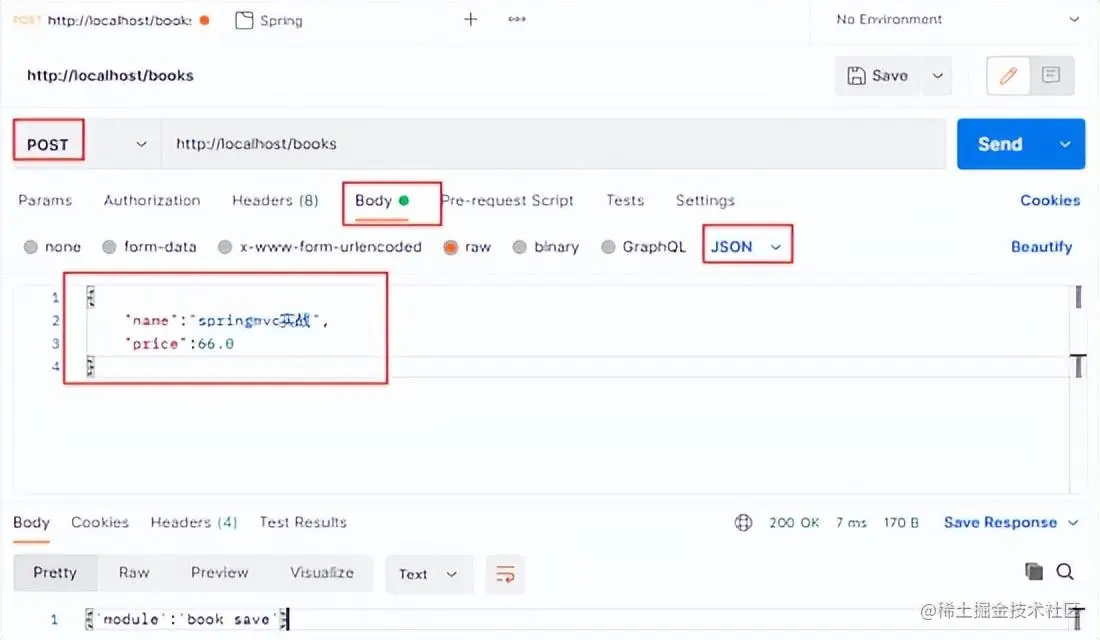Select the raw body radio button
The height and width of the screenshot is (640, 1100).
click(x=451, y=247)
